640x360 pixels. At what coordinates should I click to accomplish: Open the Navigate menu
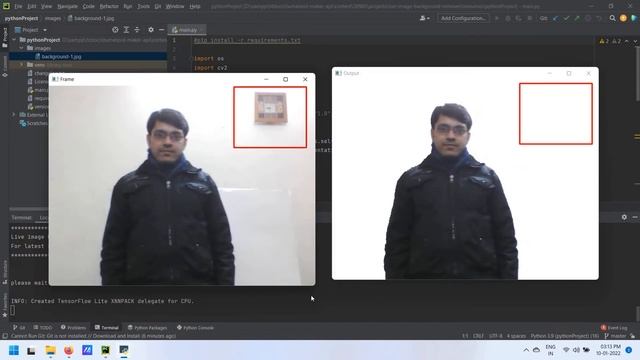coord(67,7)
